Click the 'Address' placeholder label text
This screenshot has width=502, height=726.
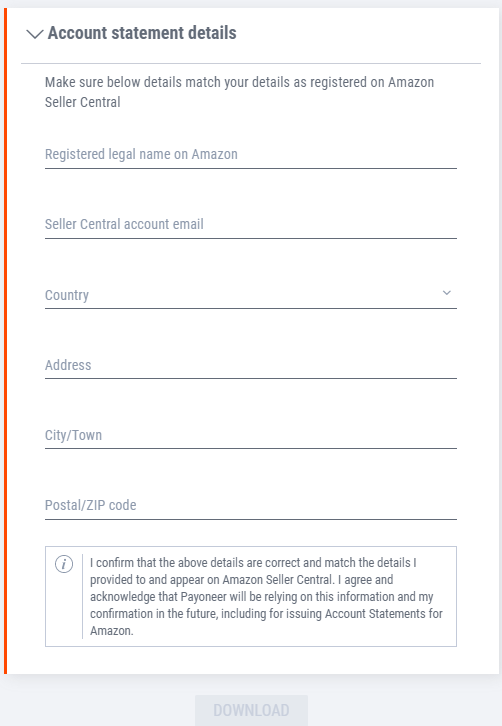[68, 365]
